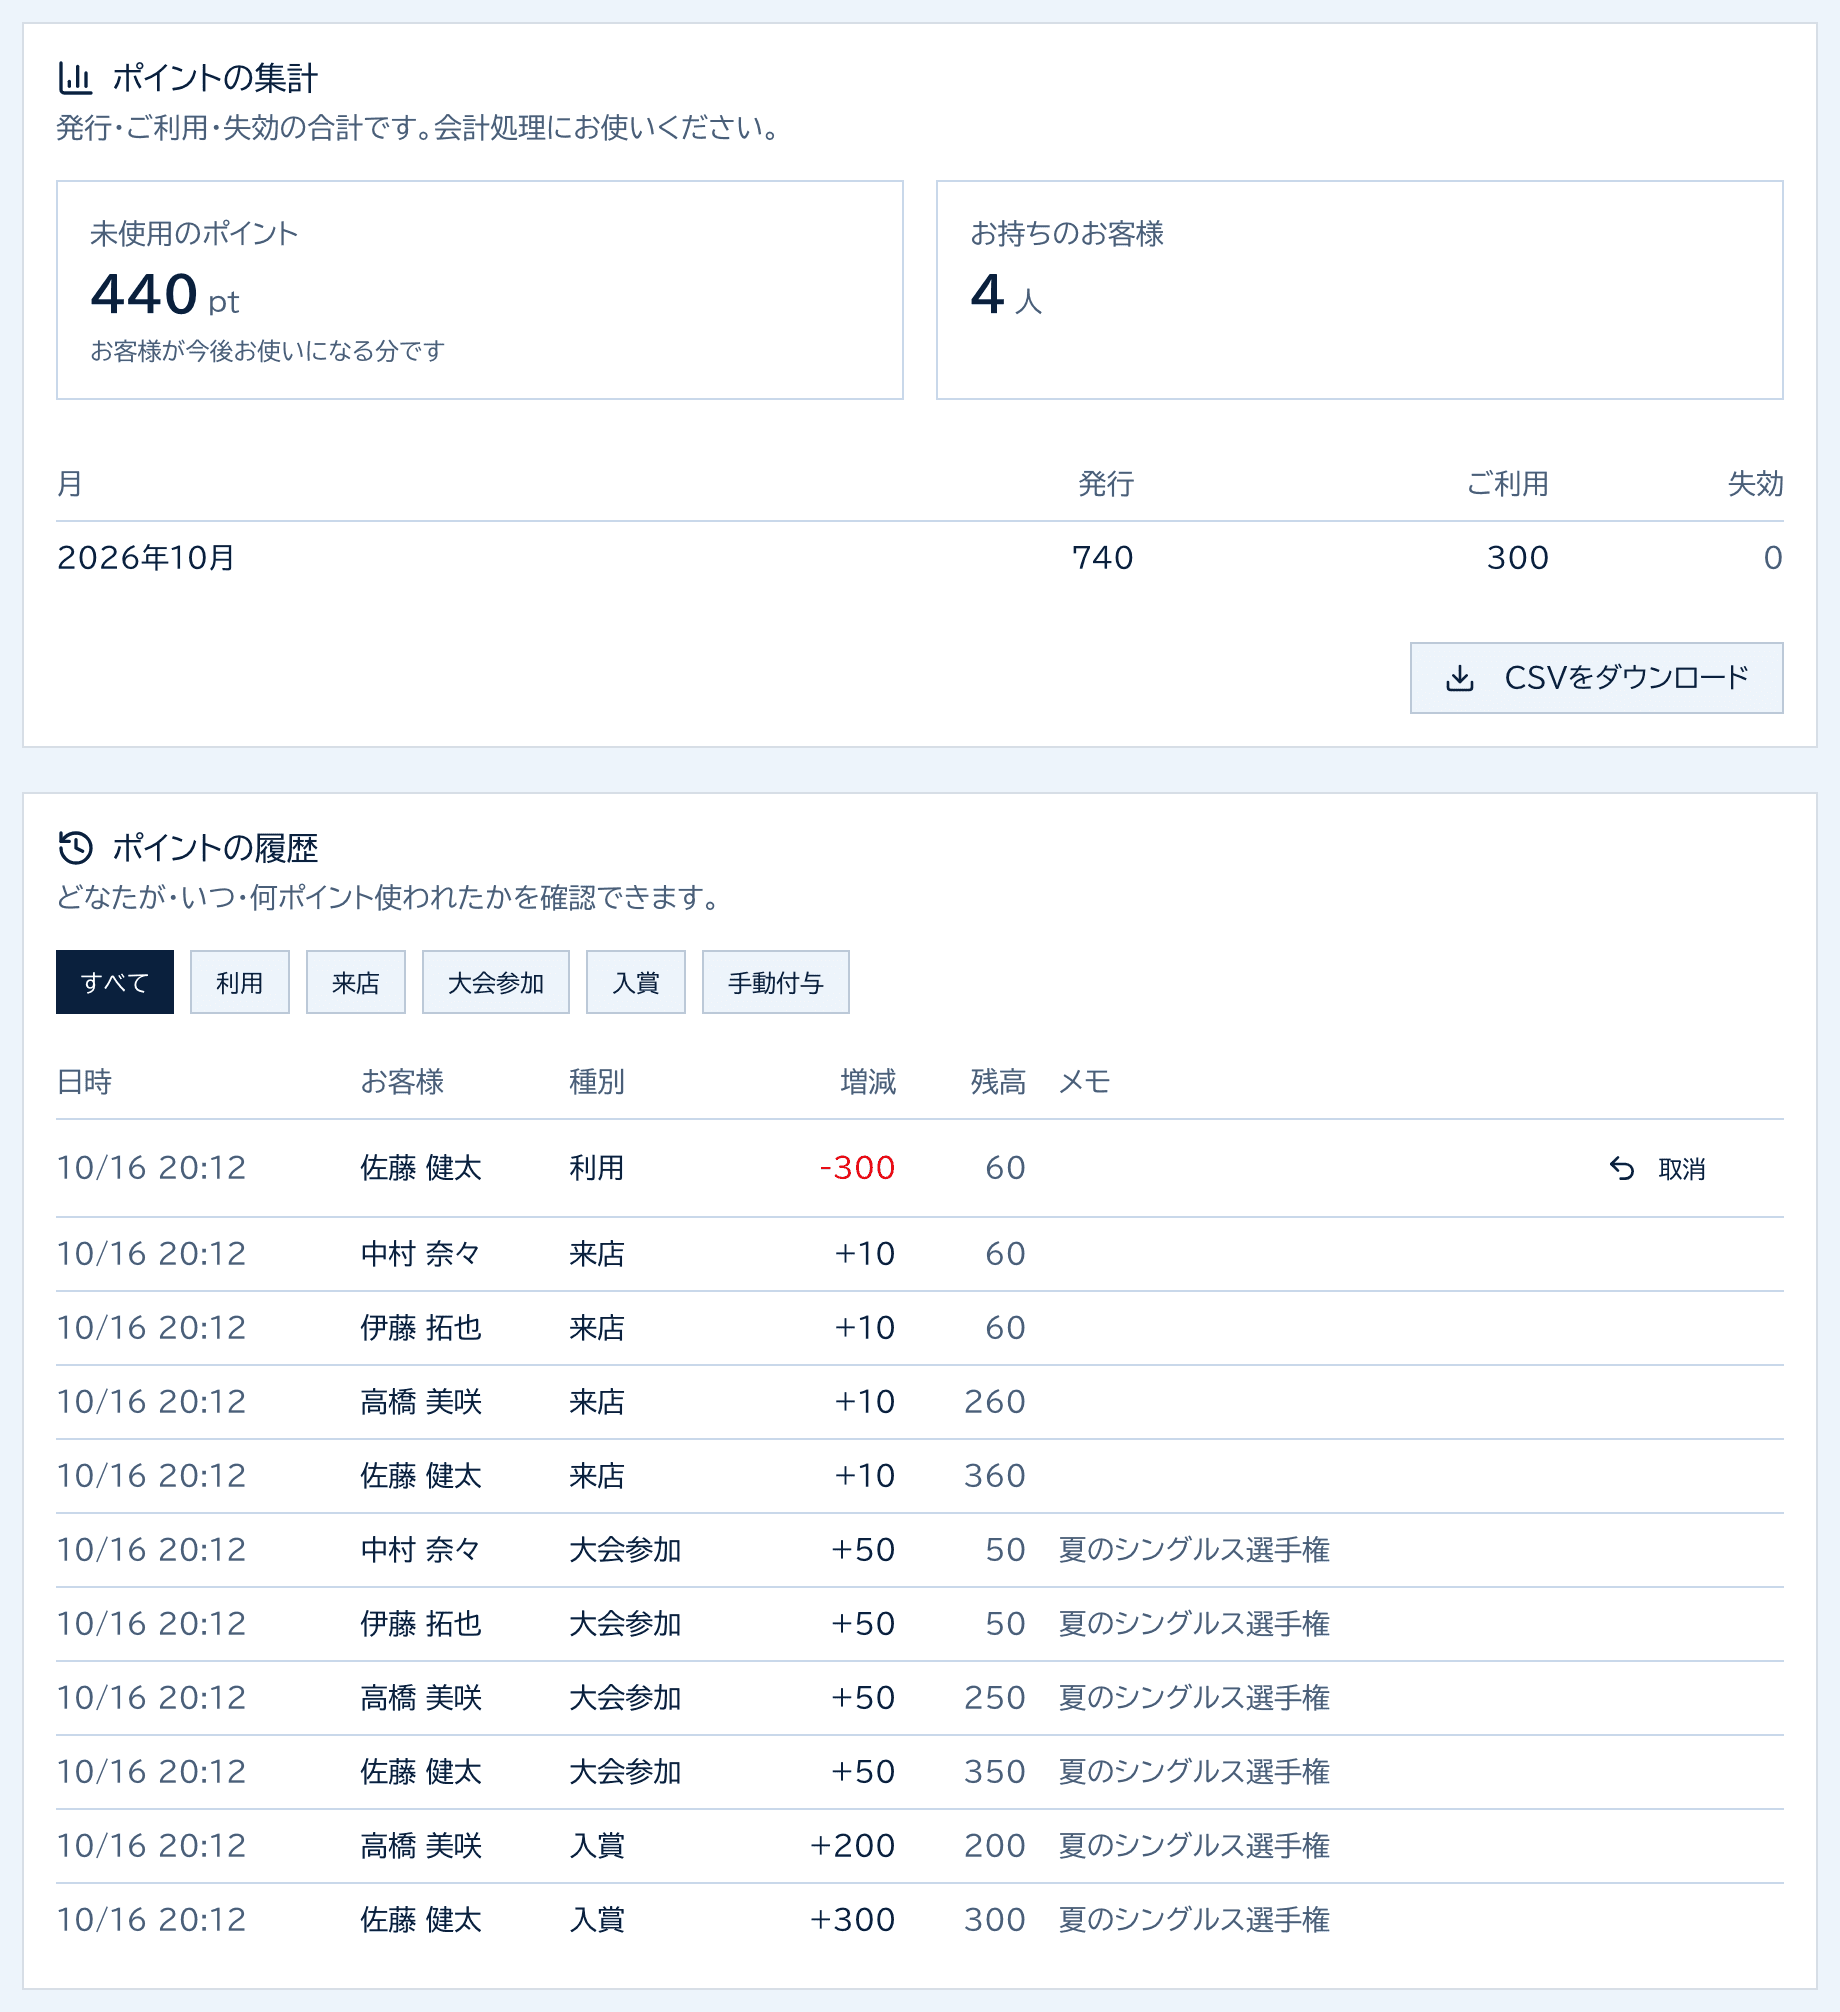Click balance 360 in 佐藤 健太 来店 row
The image size is (1840, 2012).
point(995,1476)
